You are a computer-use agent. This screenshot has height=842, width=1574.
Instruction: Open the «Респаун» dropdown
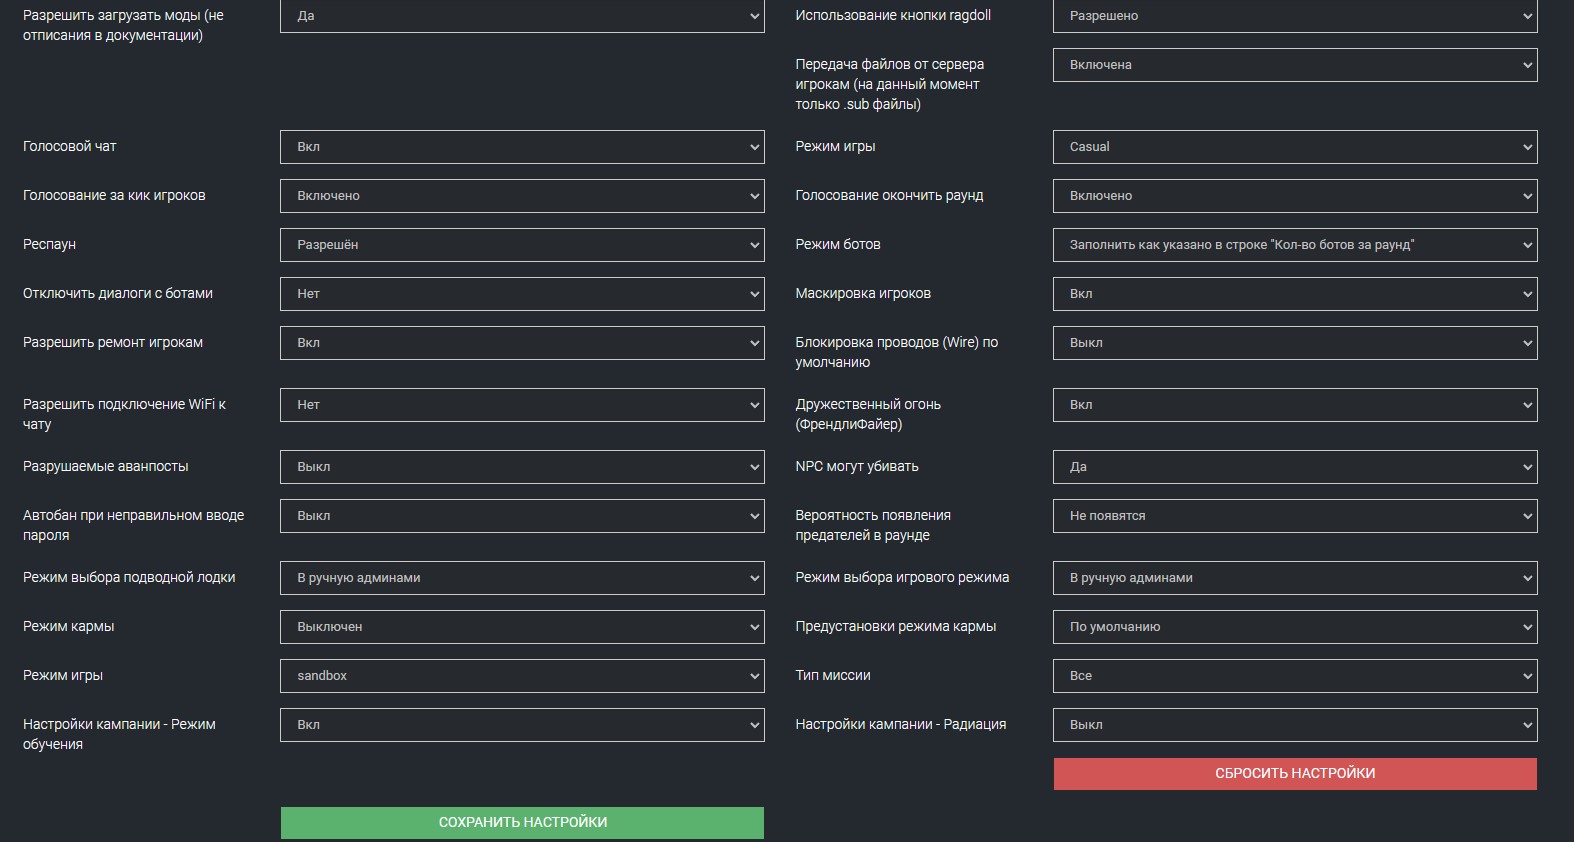click(x=522, y=245)
